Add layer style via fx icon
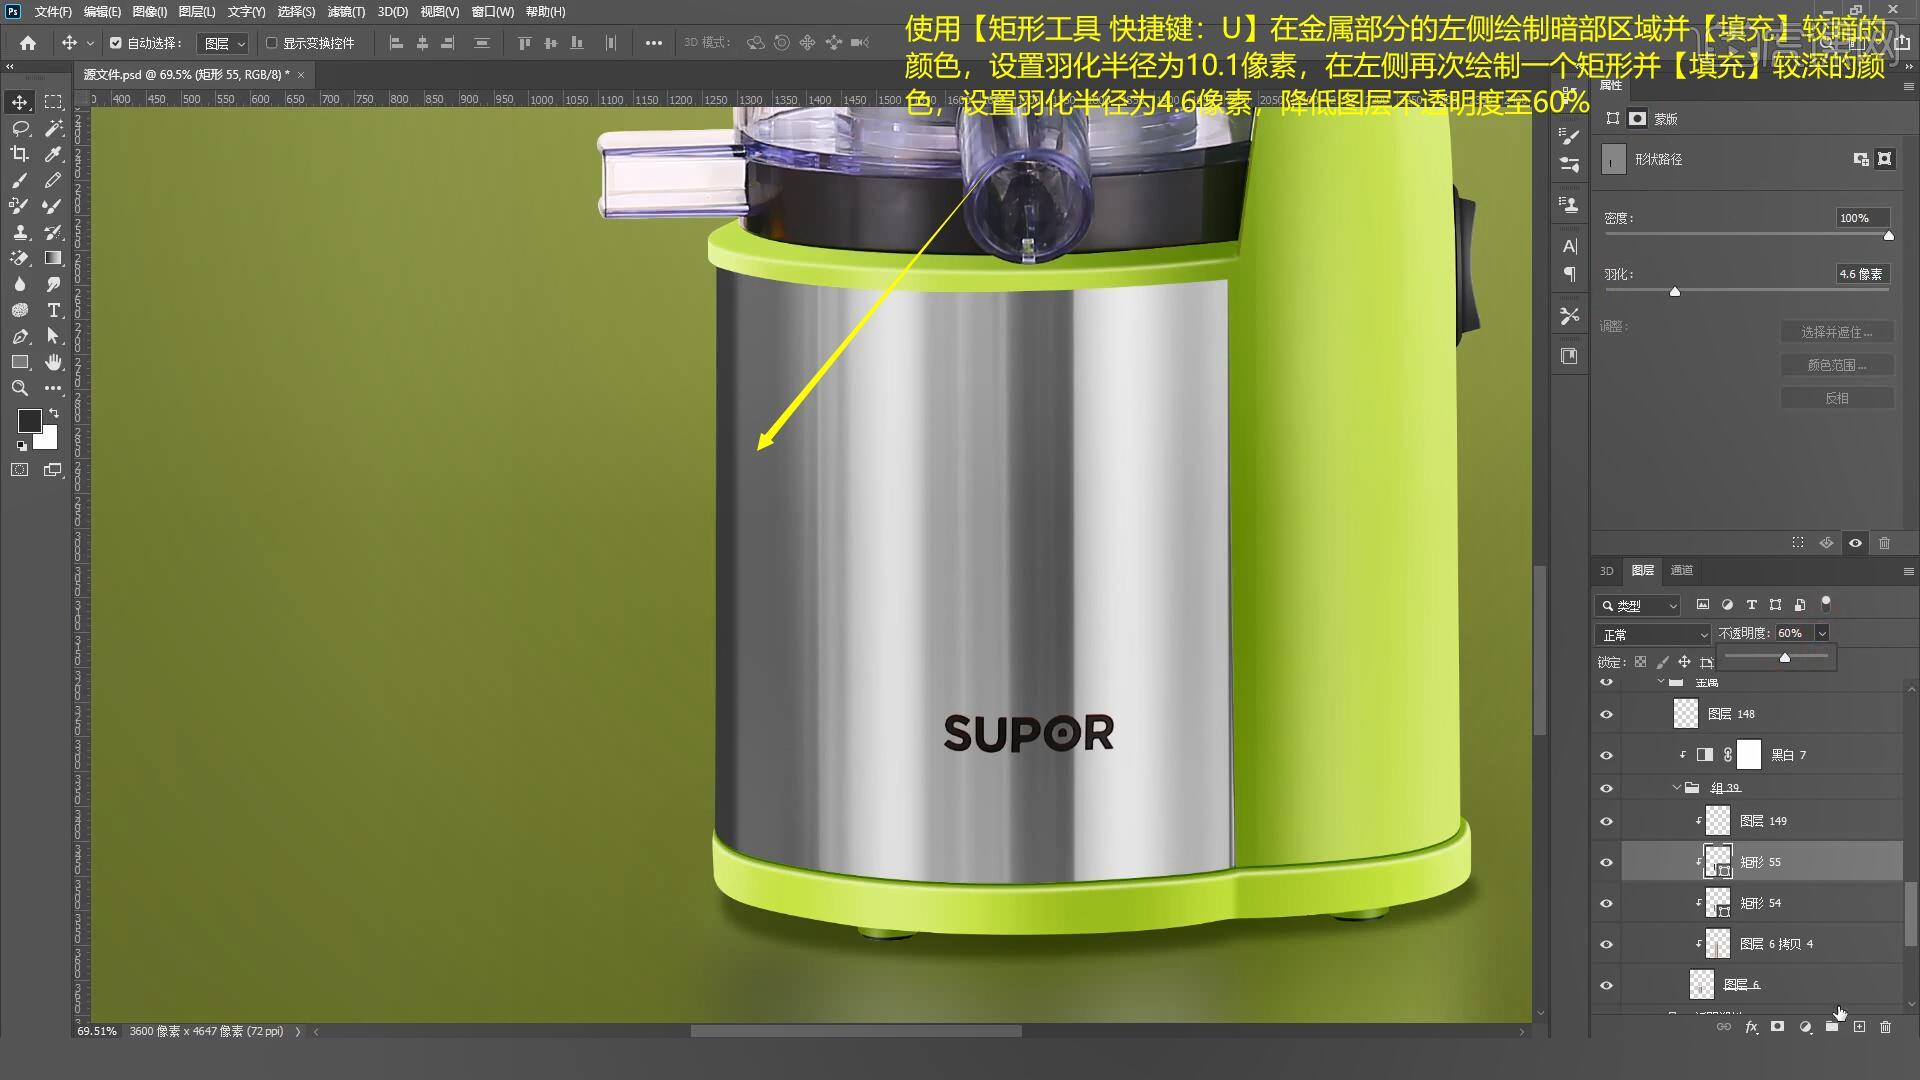Viewport: 1920px width, 1080px height. (1751, 1027)
